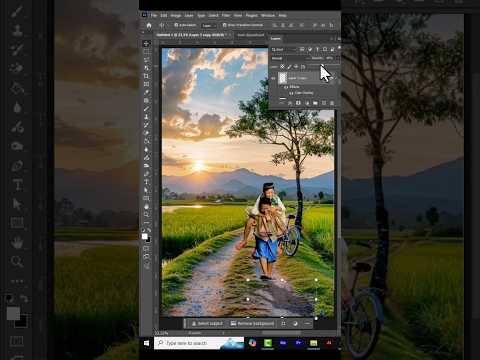Select the Path Selection tool
The height and width of the screenshot is (360, 480).
click(x=146, y=190)
